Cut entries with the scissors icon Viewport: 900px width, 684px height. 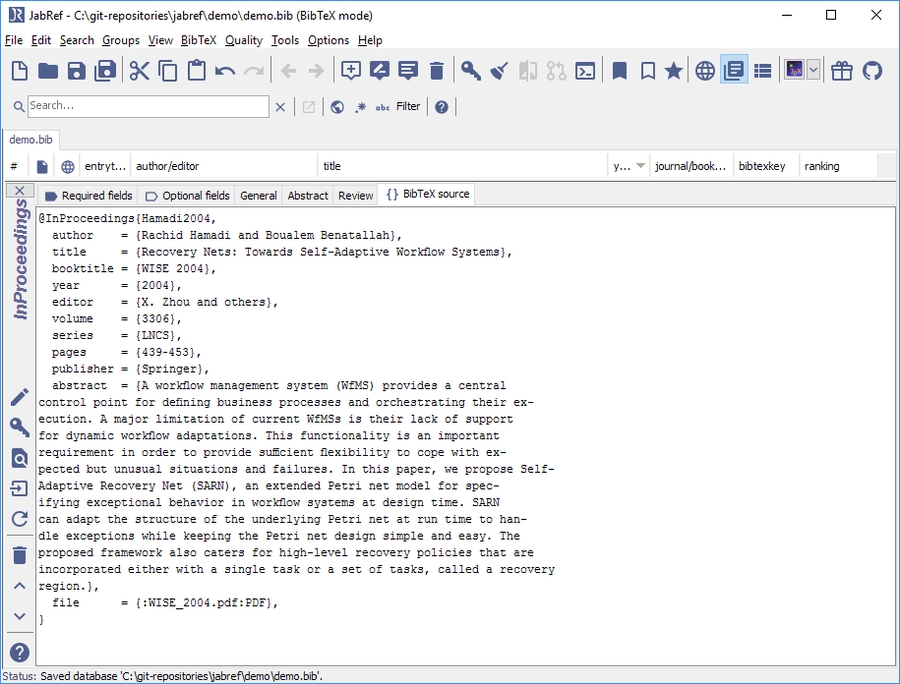[x=138, y=70]
